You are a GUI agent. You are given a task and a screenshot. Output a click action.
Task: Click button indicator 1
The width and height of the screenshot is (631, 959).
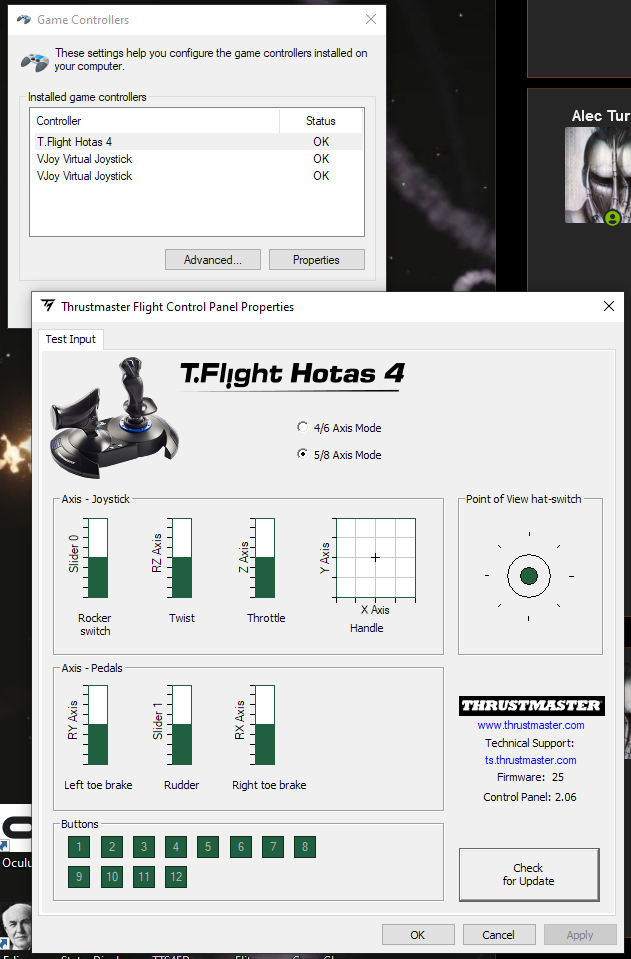coord(79,846)
